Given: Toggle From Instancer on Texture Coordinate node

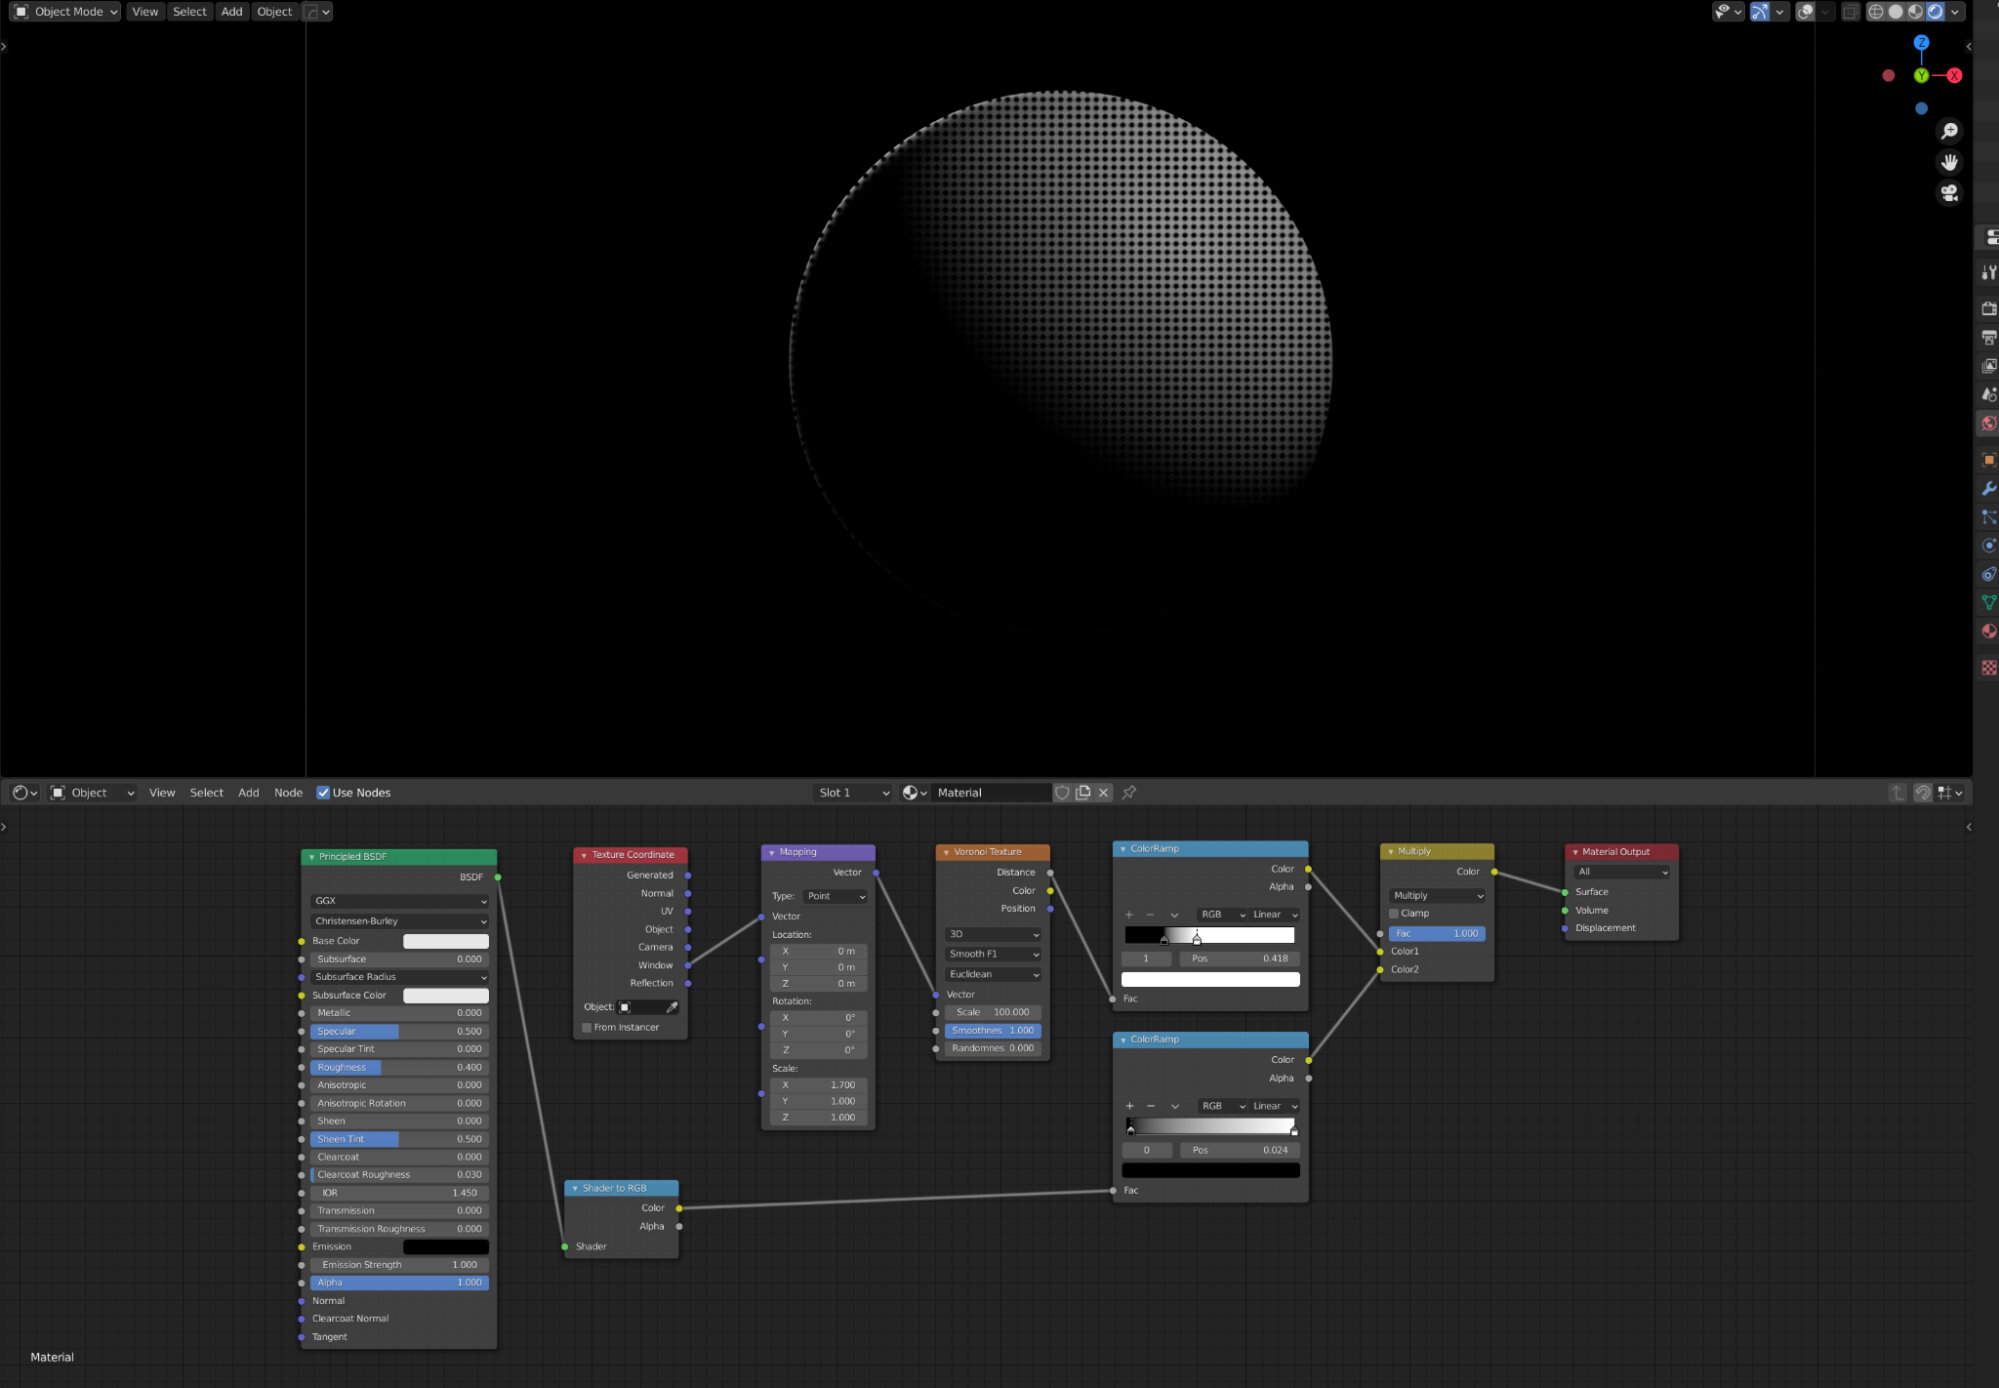Looking at the screenshot, I should pos(586,1027).
